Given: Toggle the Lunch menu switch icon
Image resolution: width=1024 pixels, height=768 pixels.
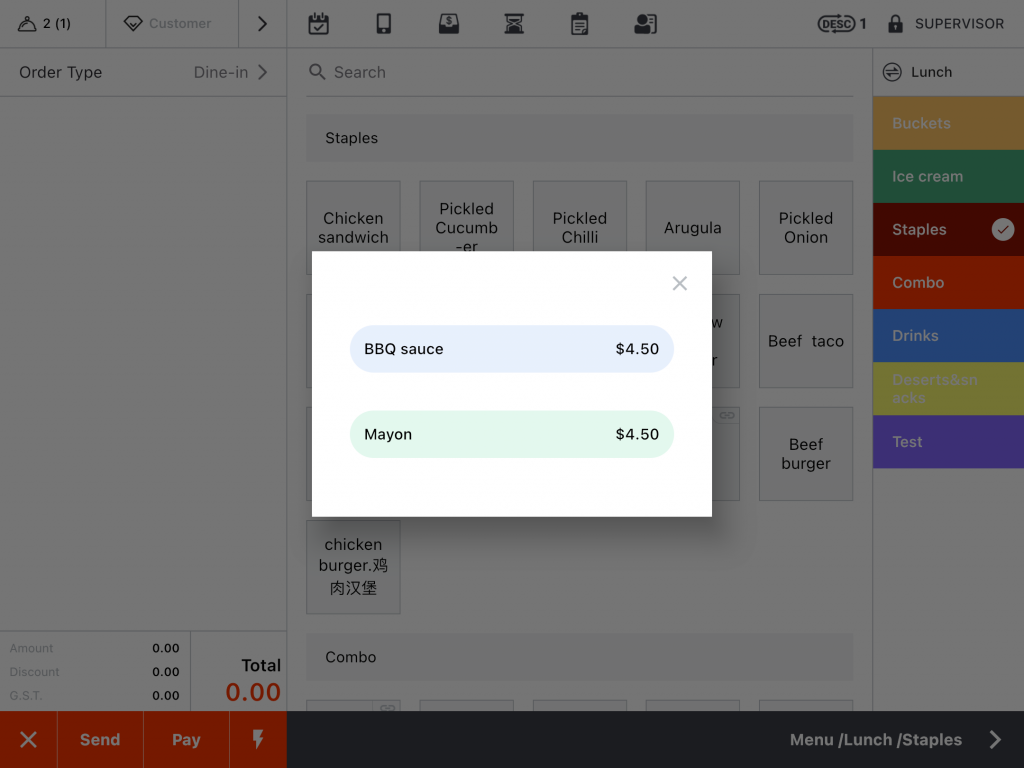Looking at the screenshot, I should pos(892,72).
